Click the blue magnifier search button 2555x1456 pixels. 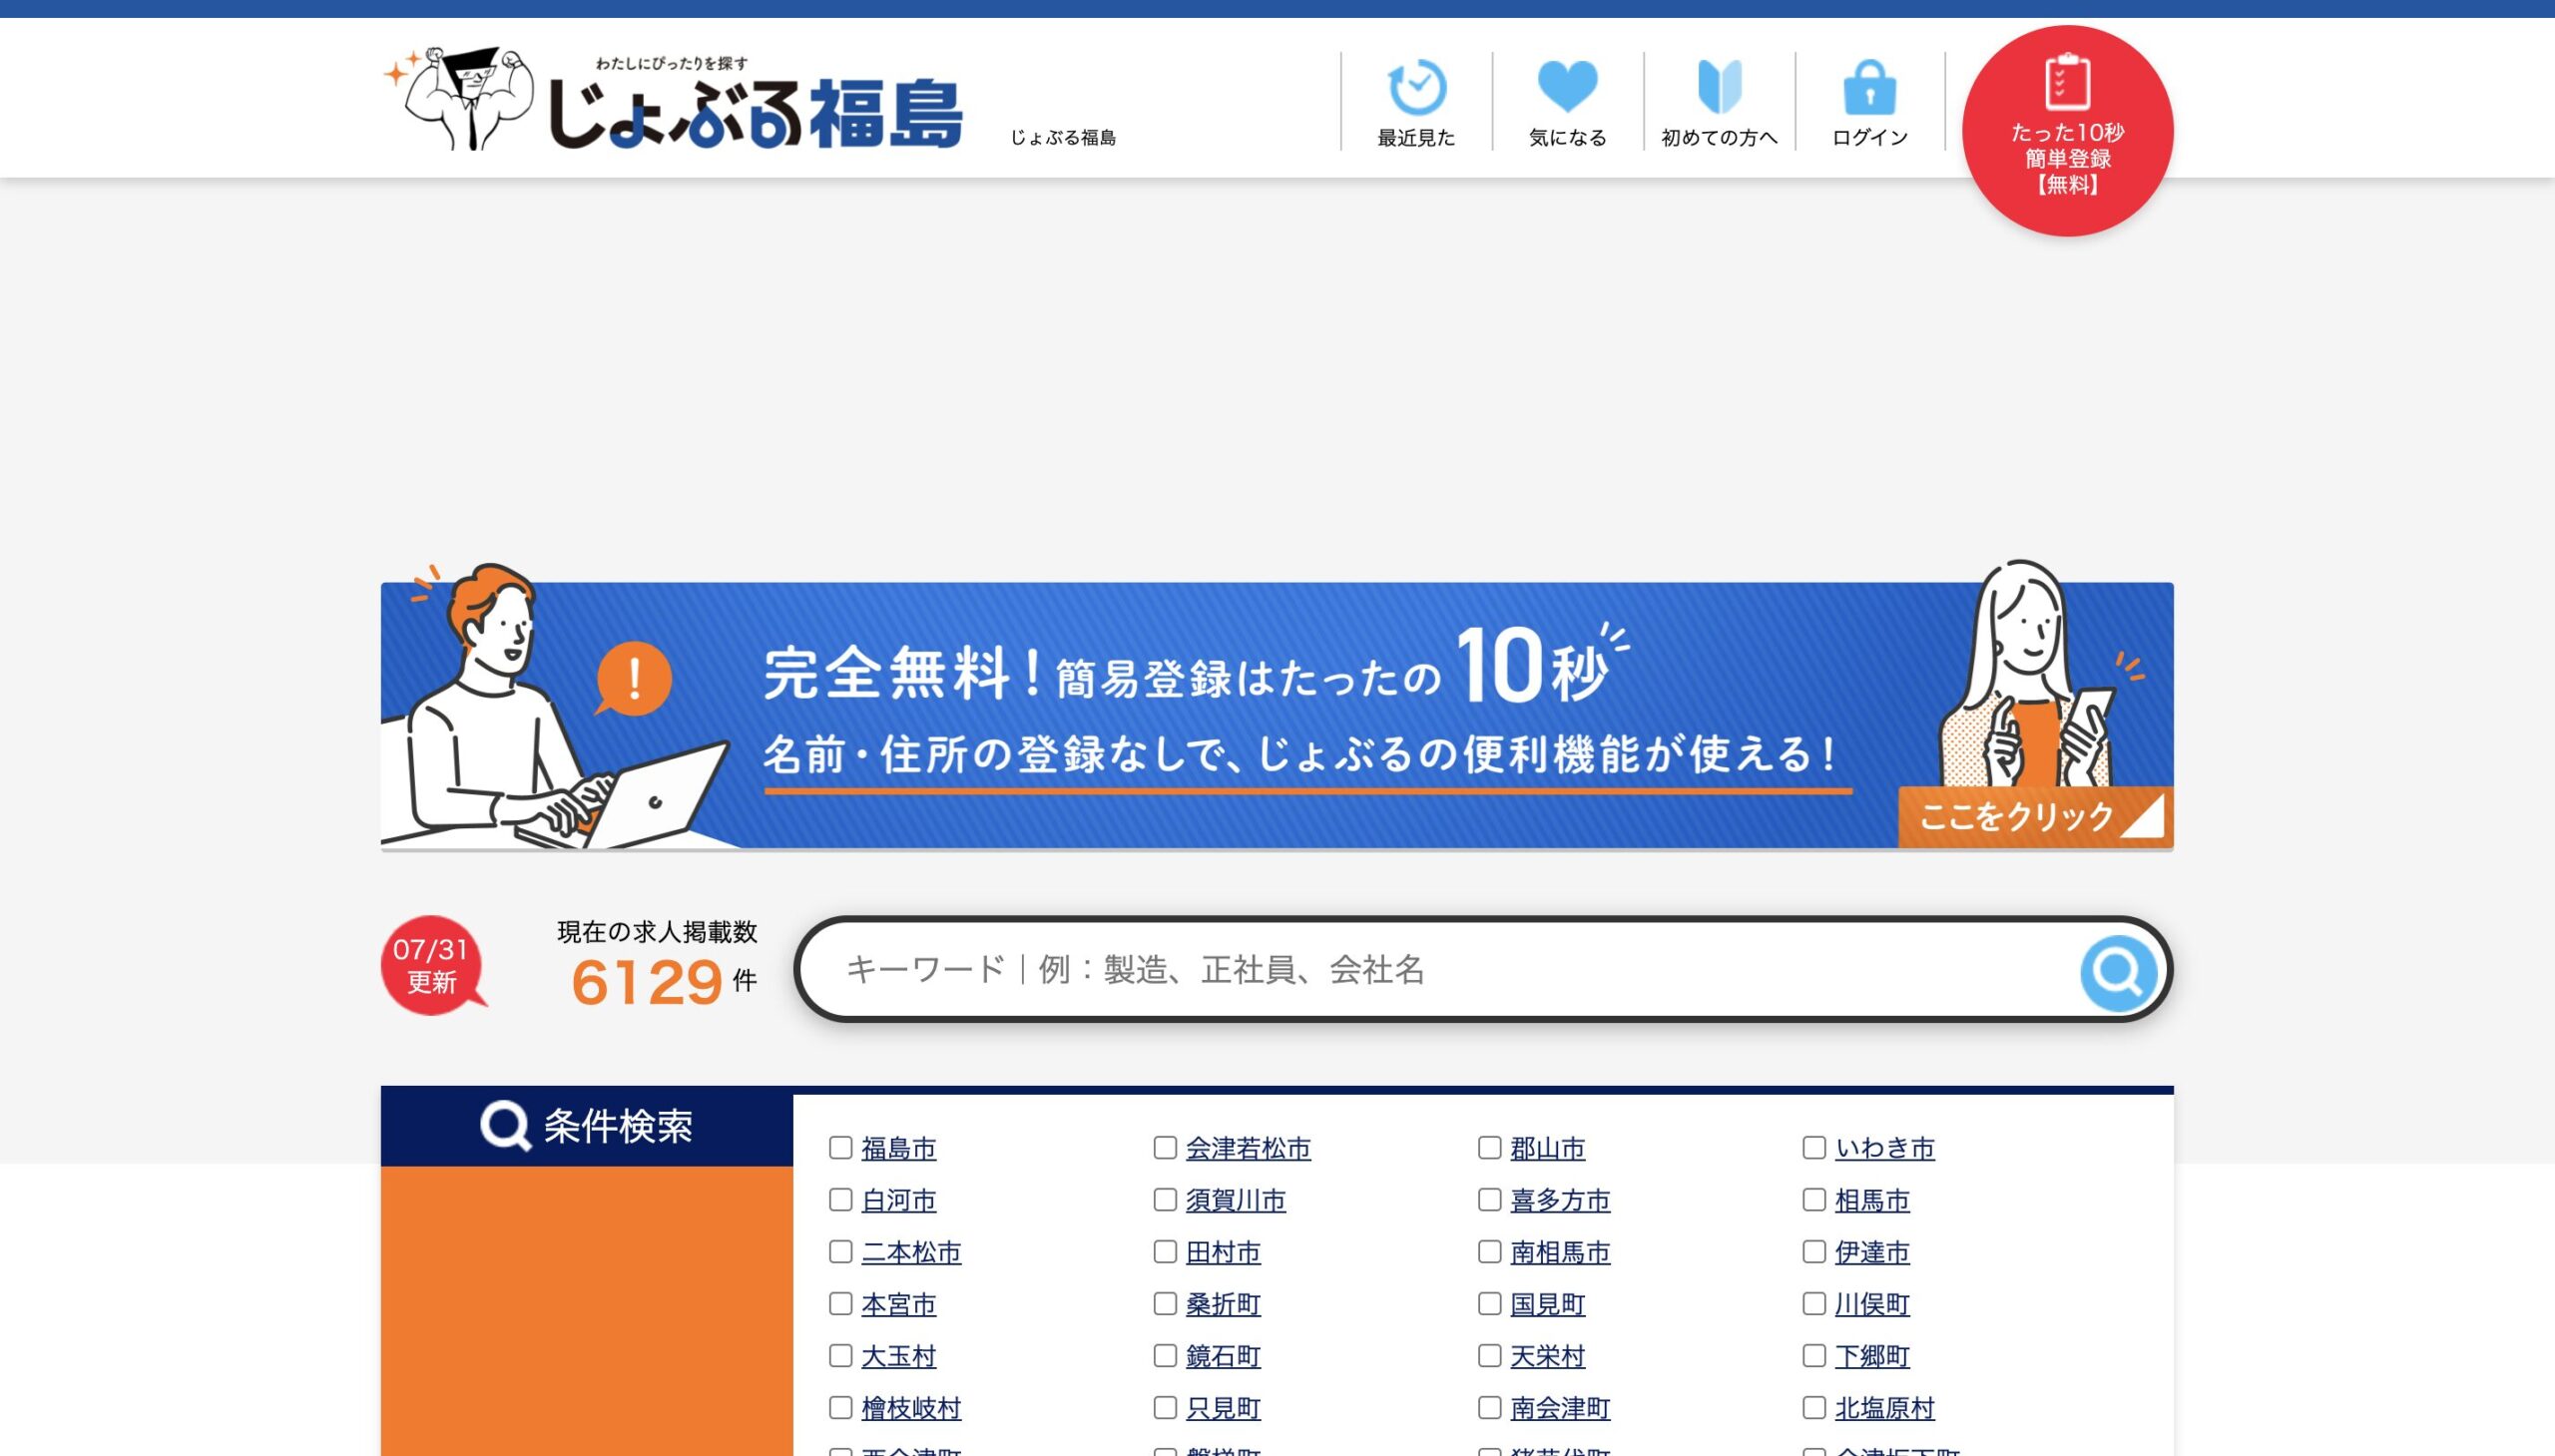tap(2117, 970)
